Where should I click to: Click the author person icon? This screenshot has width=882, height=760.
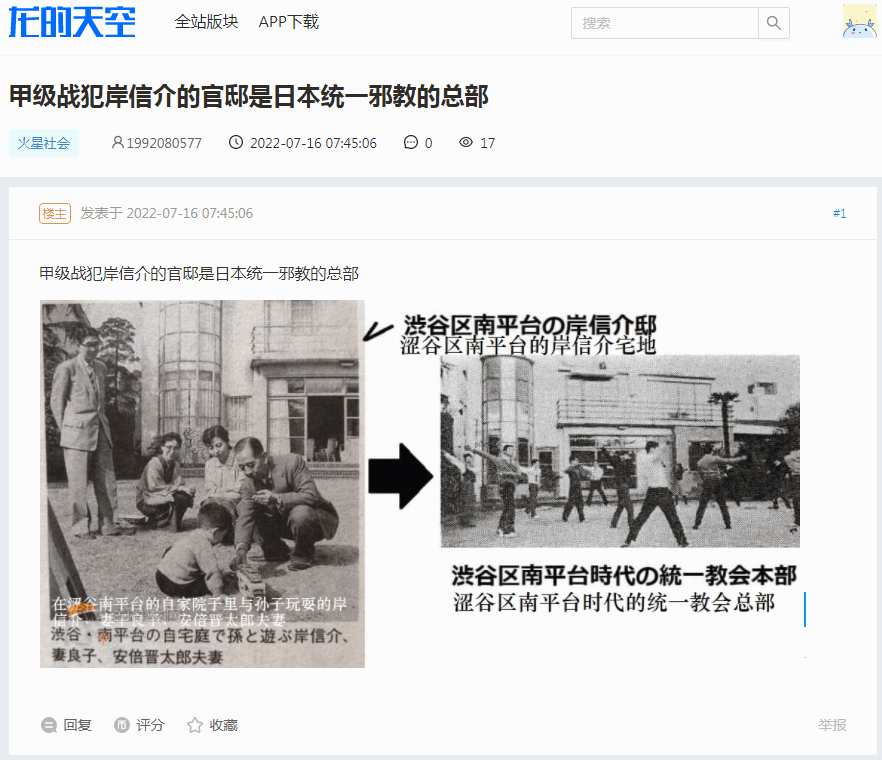click(118, 142)
